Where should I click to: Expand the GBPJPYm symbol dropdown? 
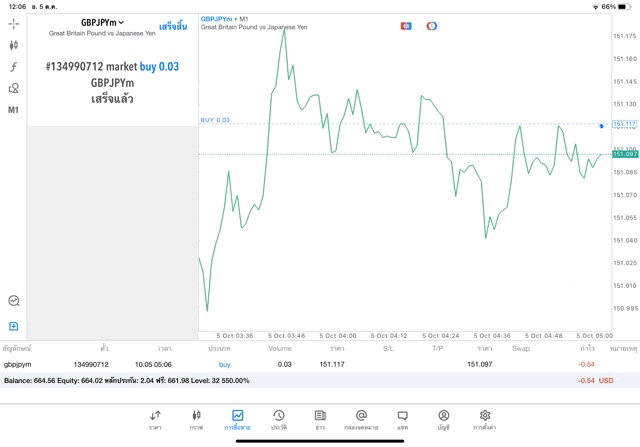click(103, 22)
